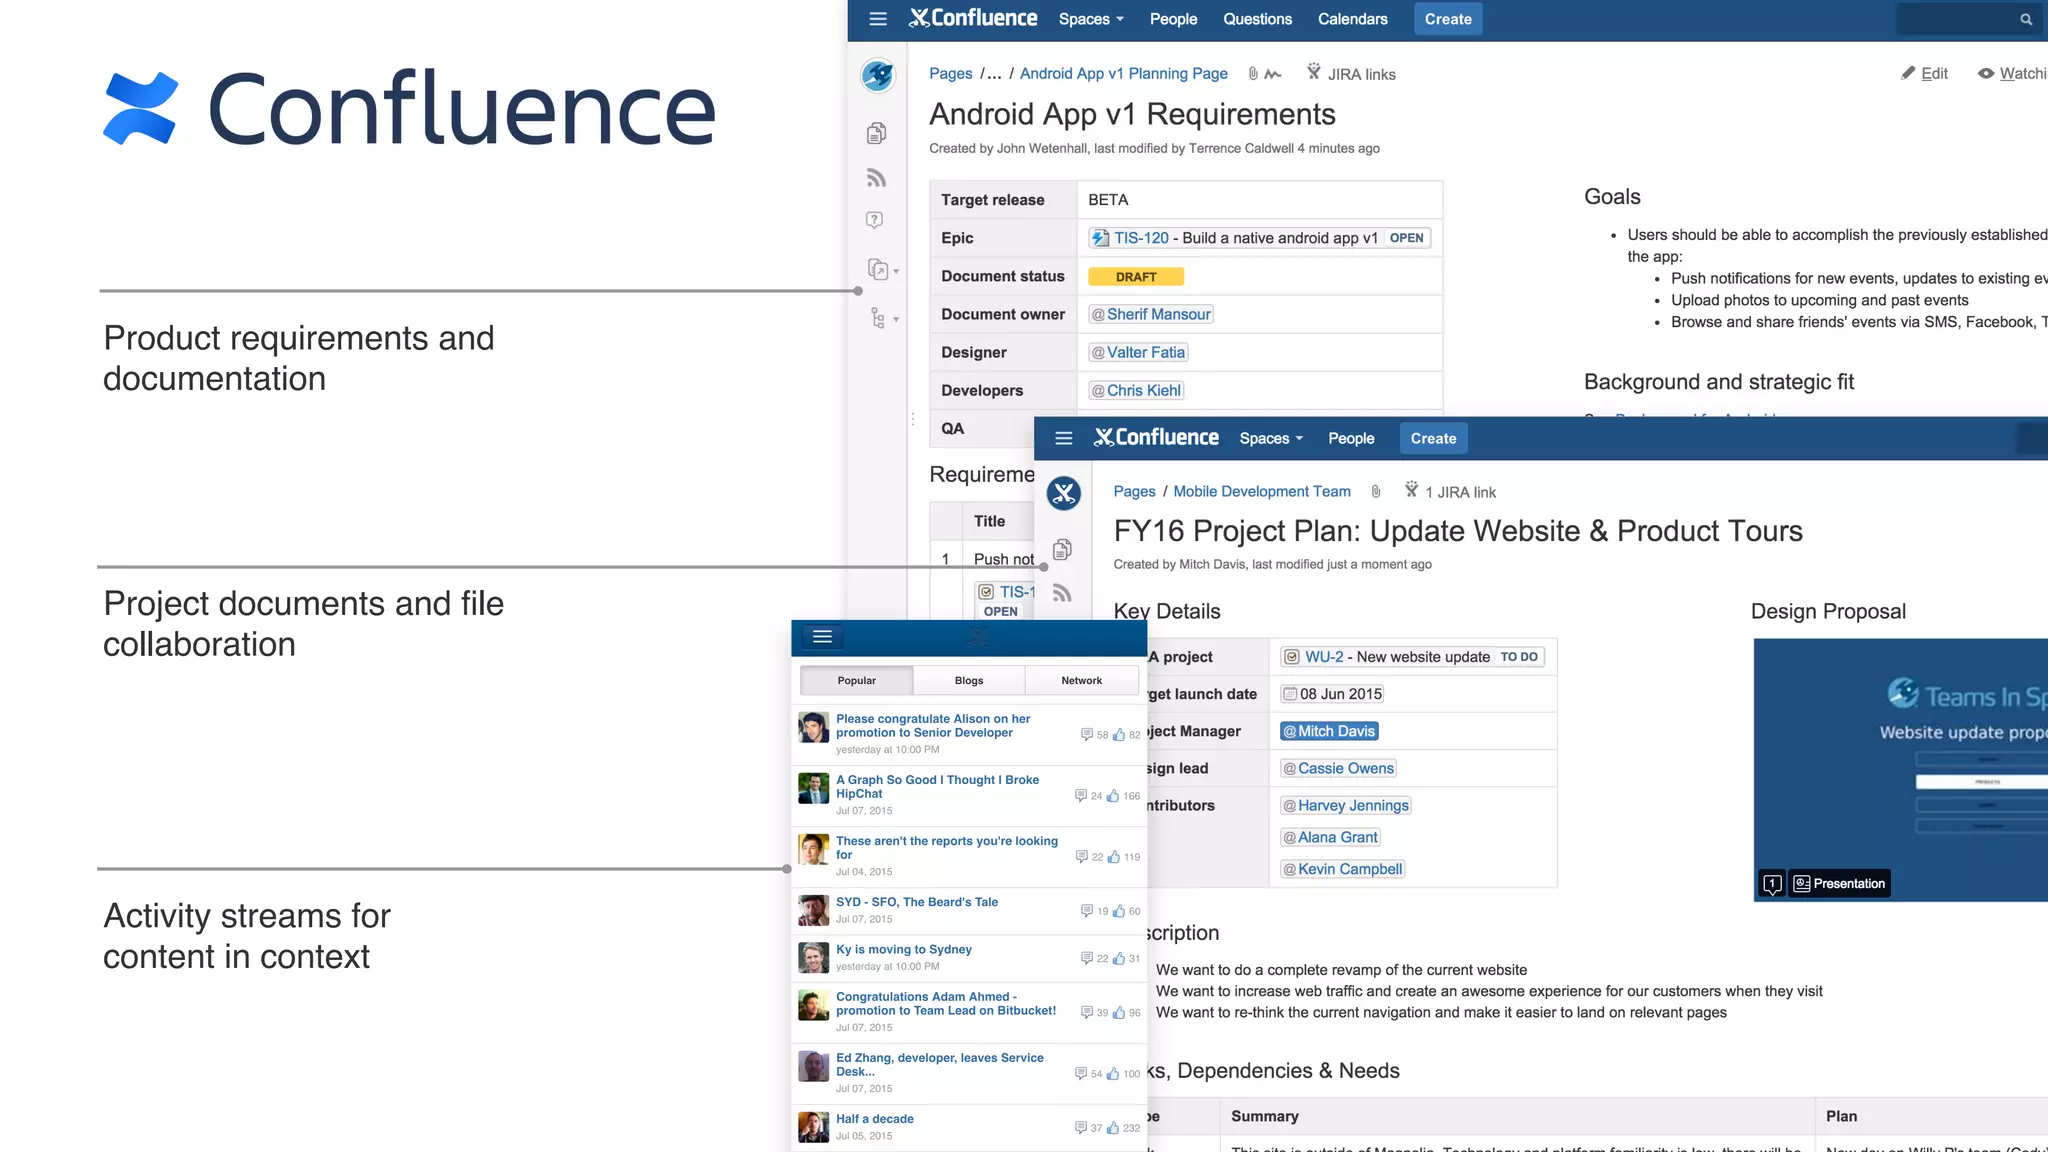This screenshot has width=2048, height=1152.
Task: Open the mobile app hamburger menu
Action: coord(822,637)
